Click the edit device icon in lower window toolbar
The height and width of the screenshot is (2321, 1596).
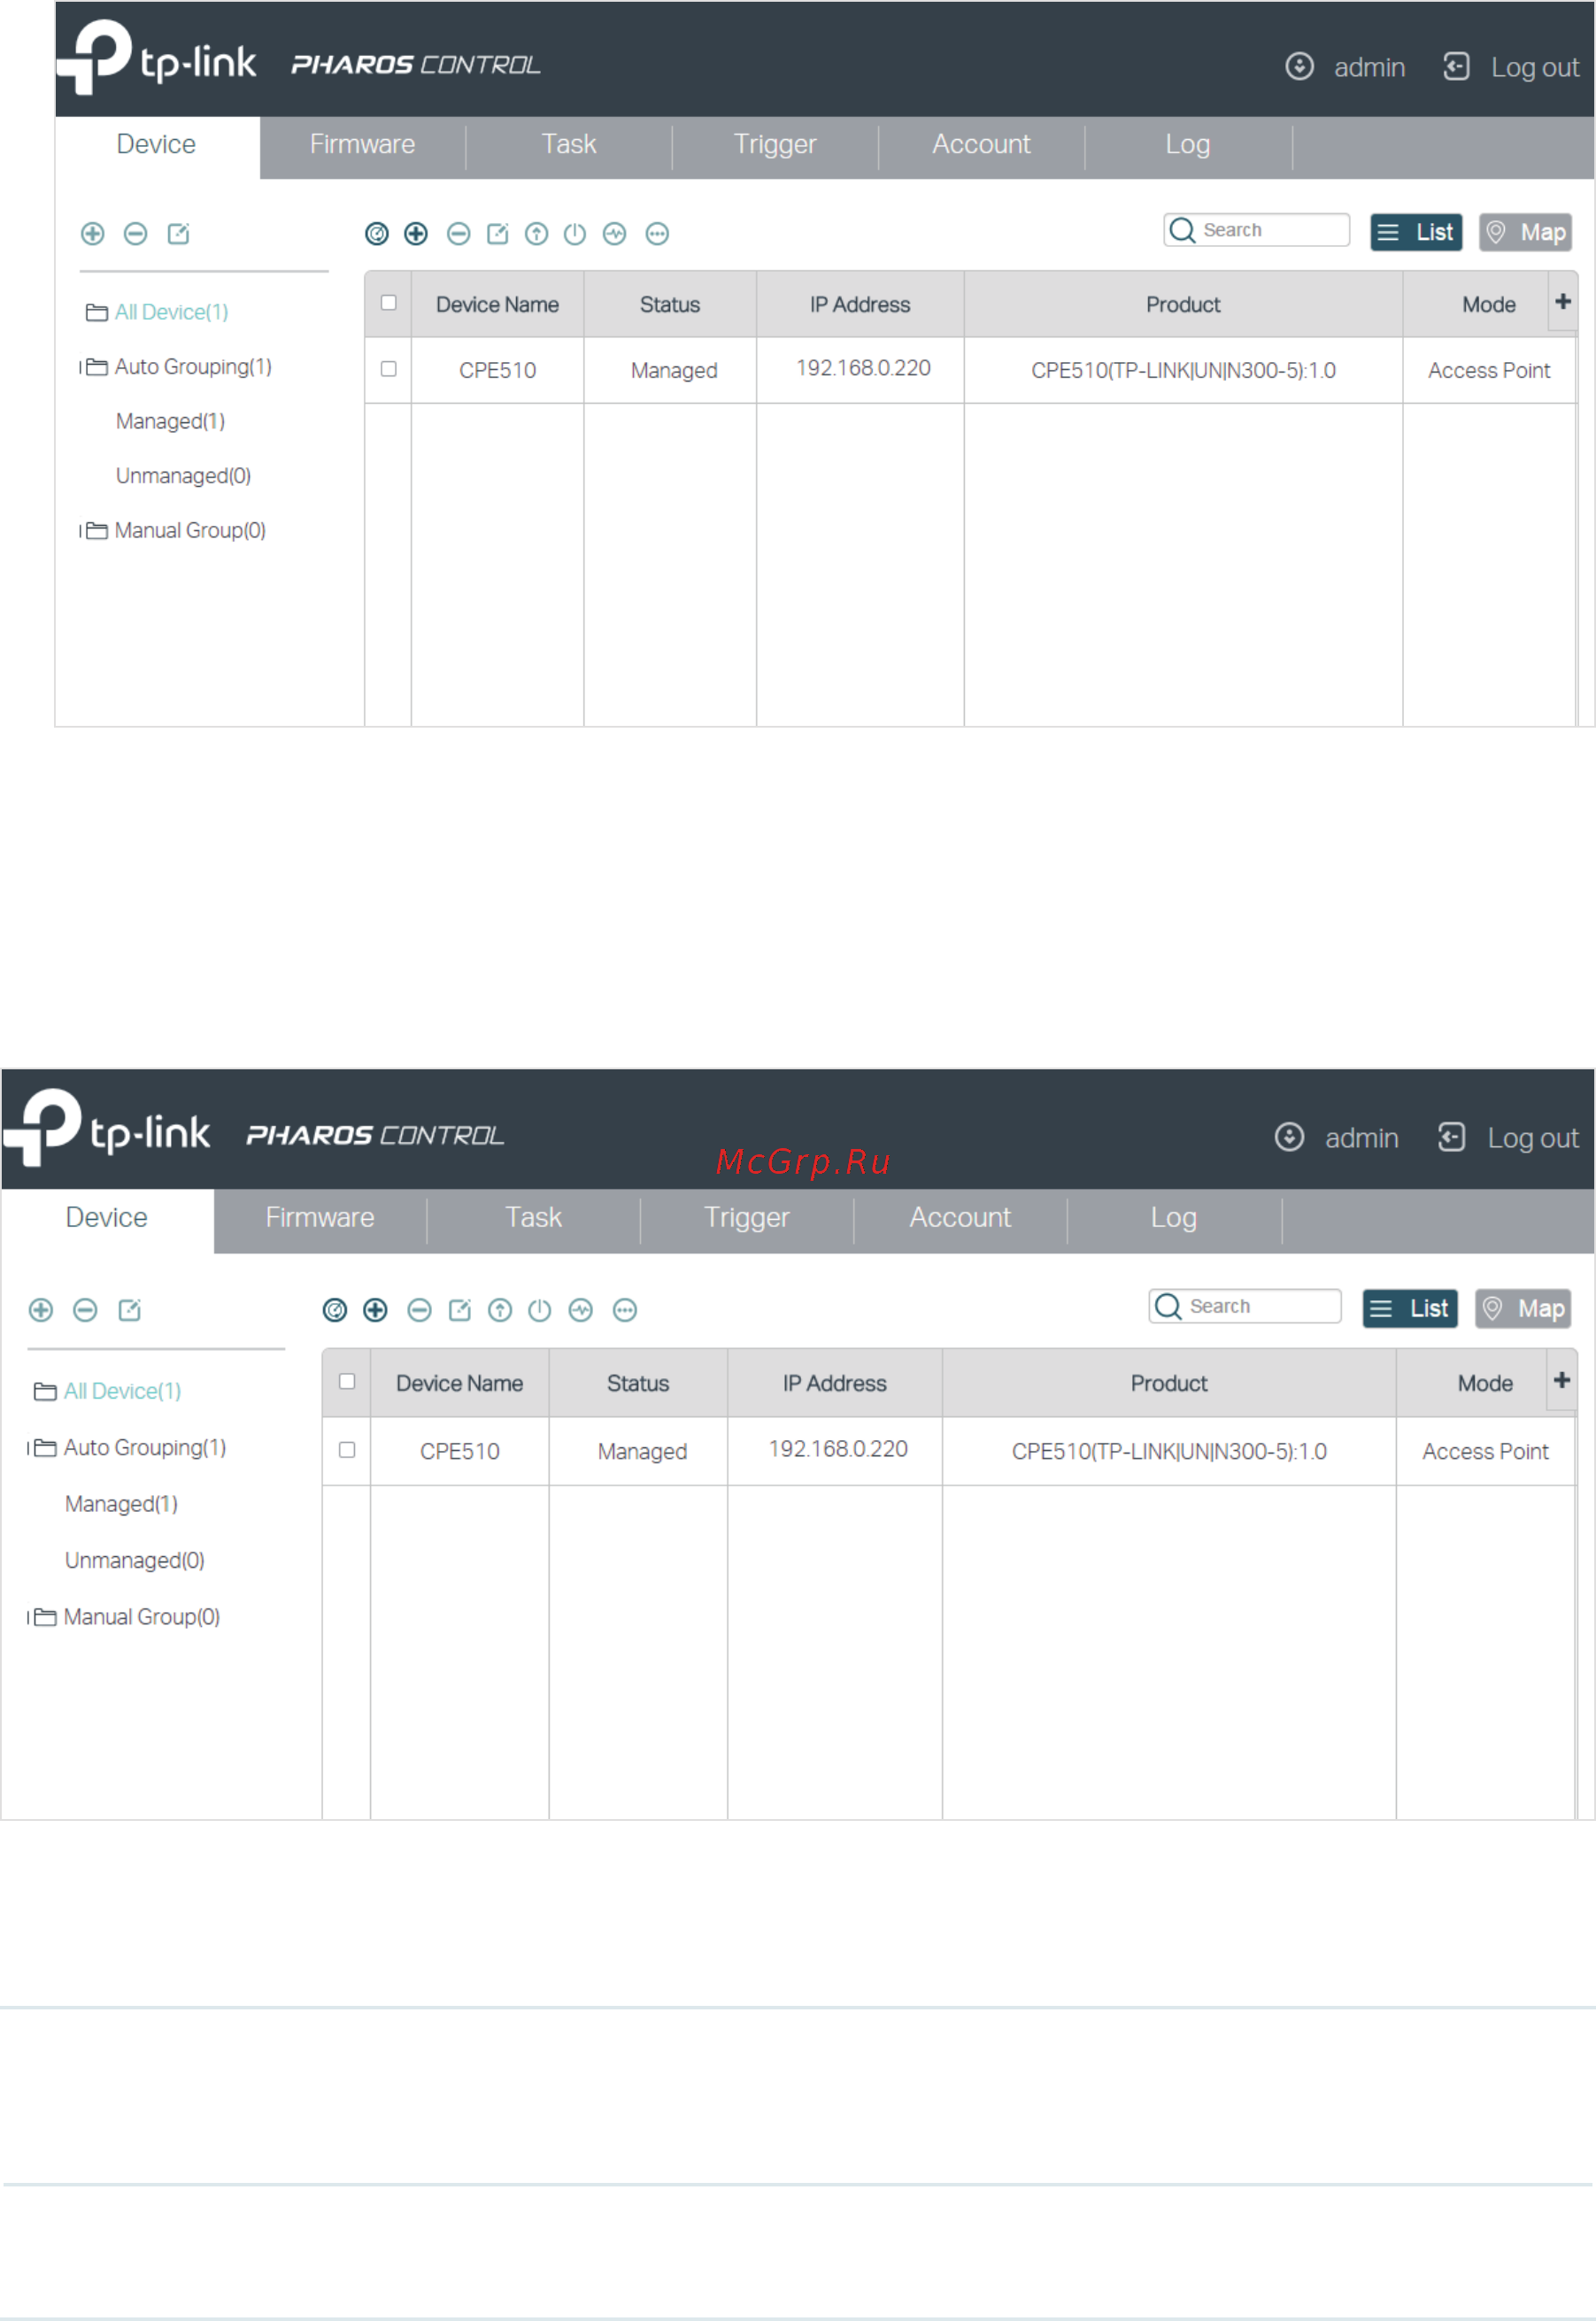tap(460, 1310)
